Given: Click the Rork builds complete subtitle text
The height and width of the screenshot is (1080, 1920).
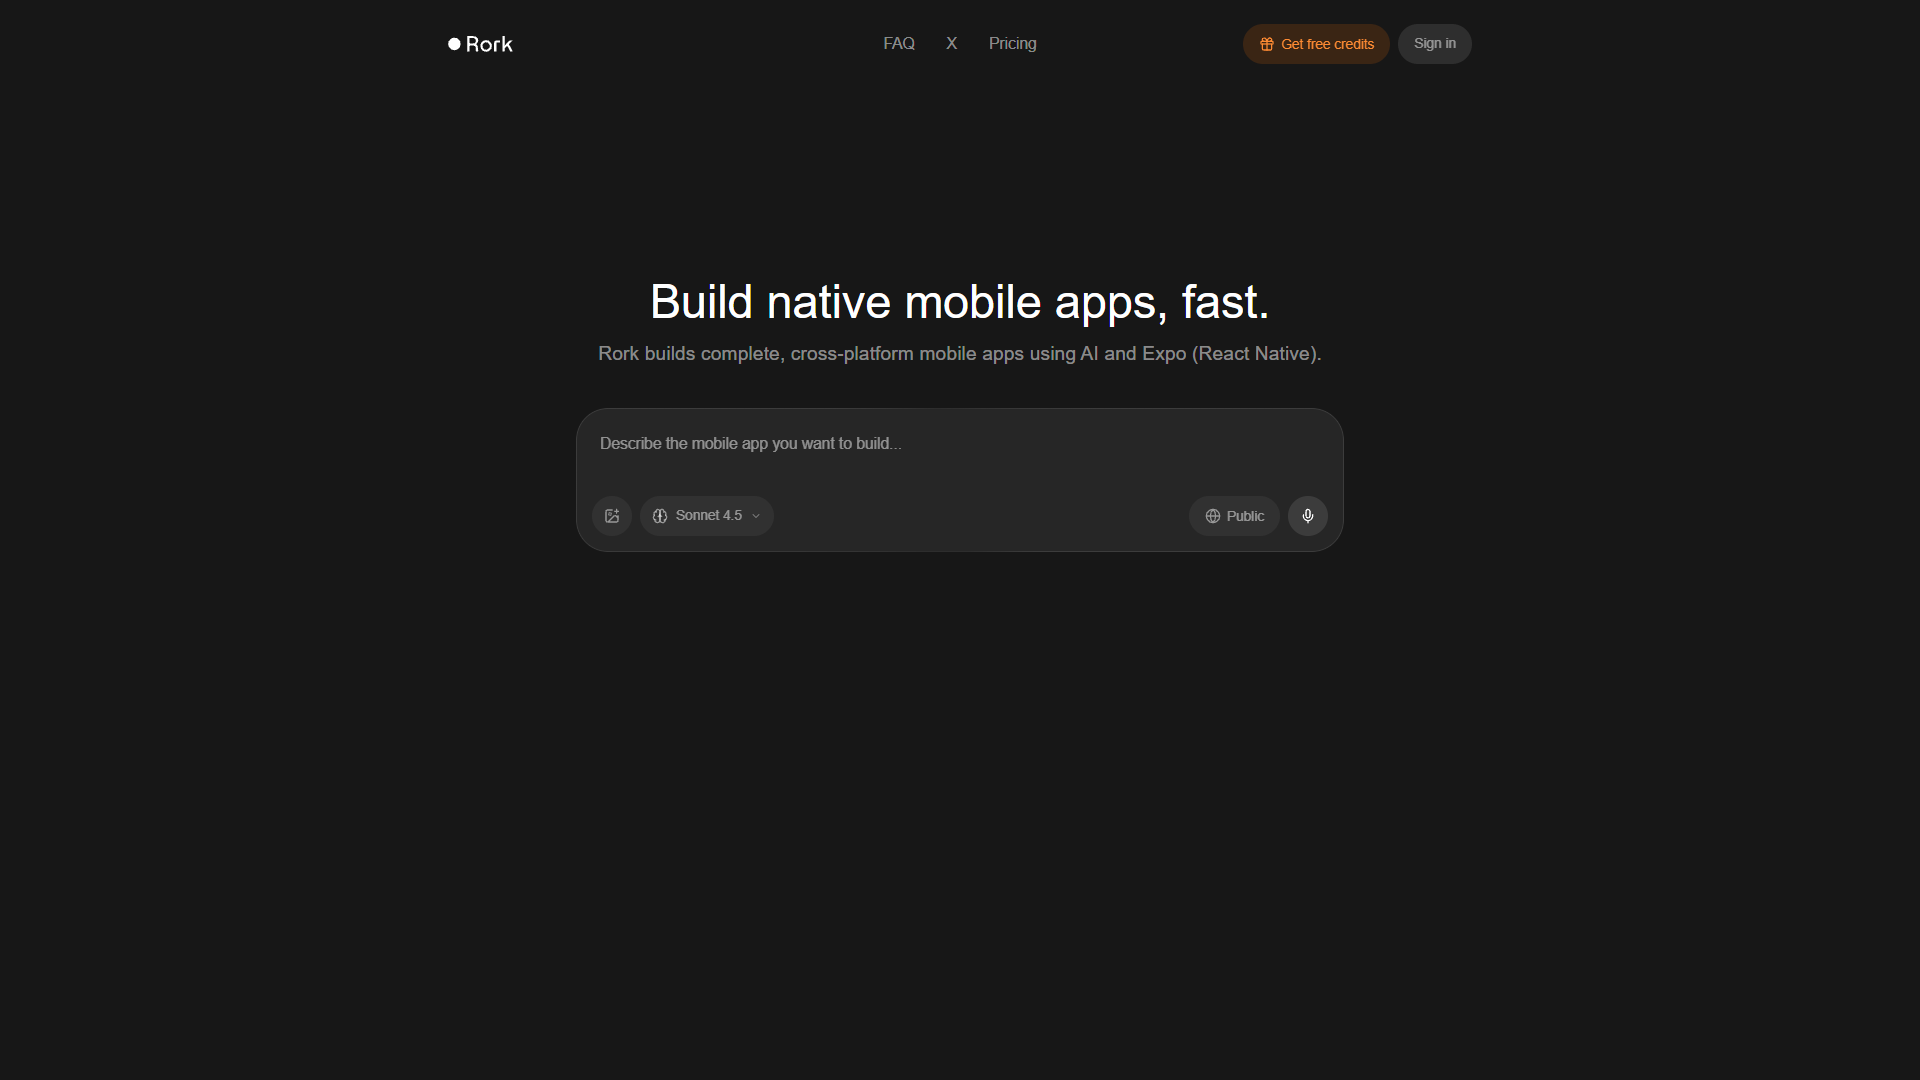Looking at the screenshot, I should (960, 354).
